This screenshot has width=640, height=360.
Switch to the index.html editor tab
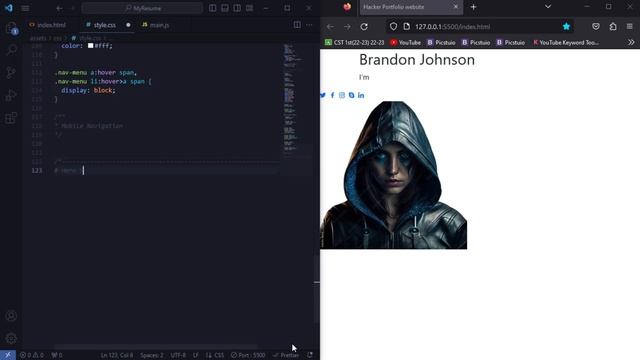coord(48,25)
